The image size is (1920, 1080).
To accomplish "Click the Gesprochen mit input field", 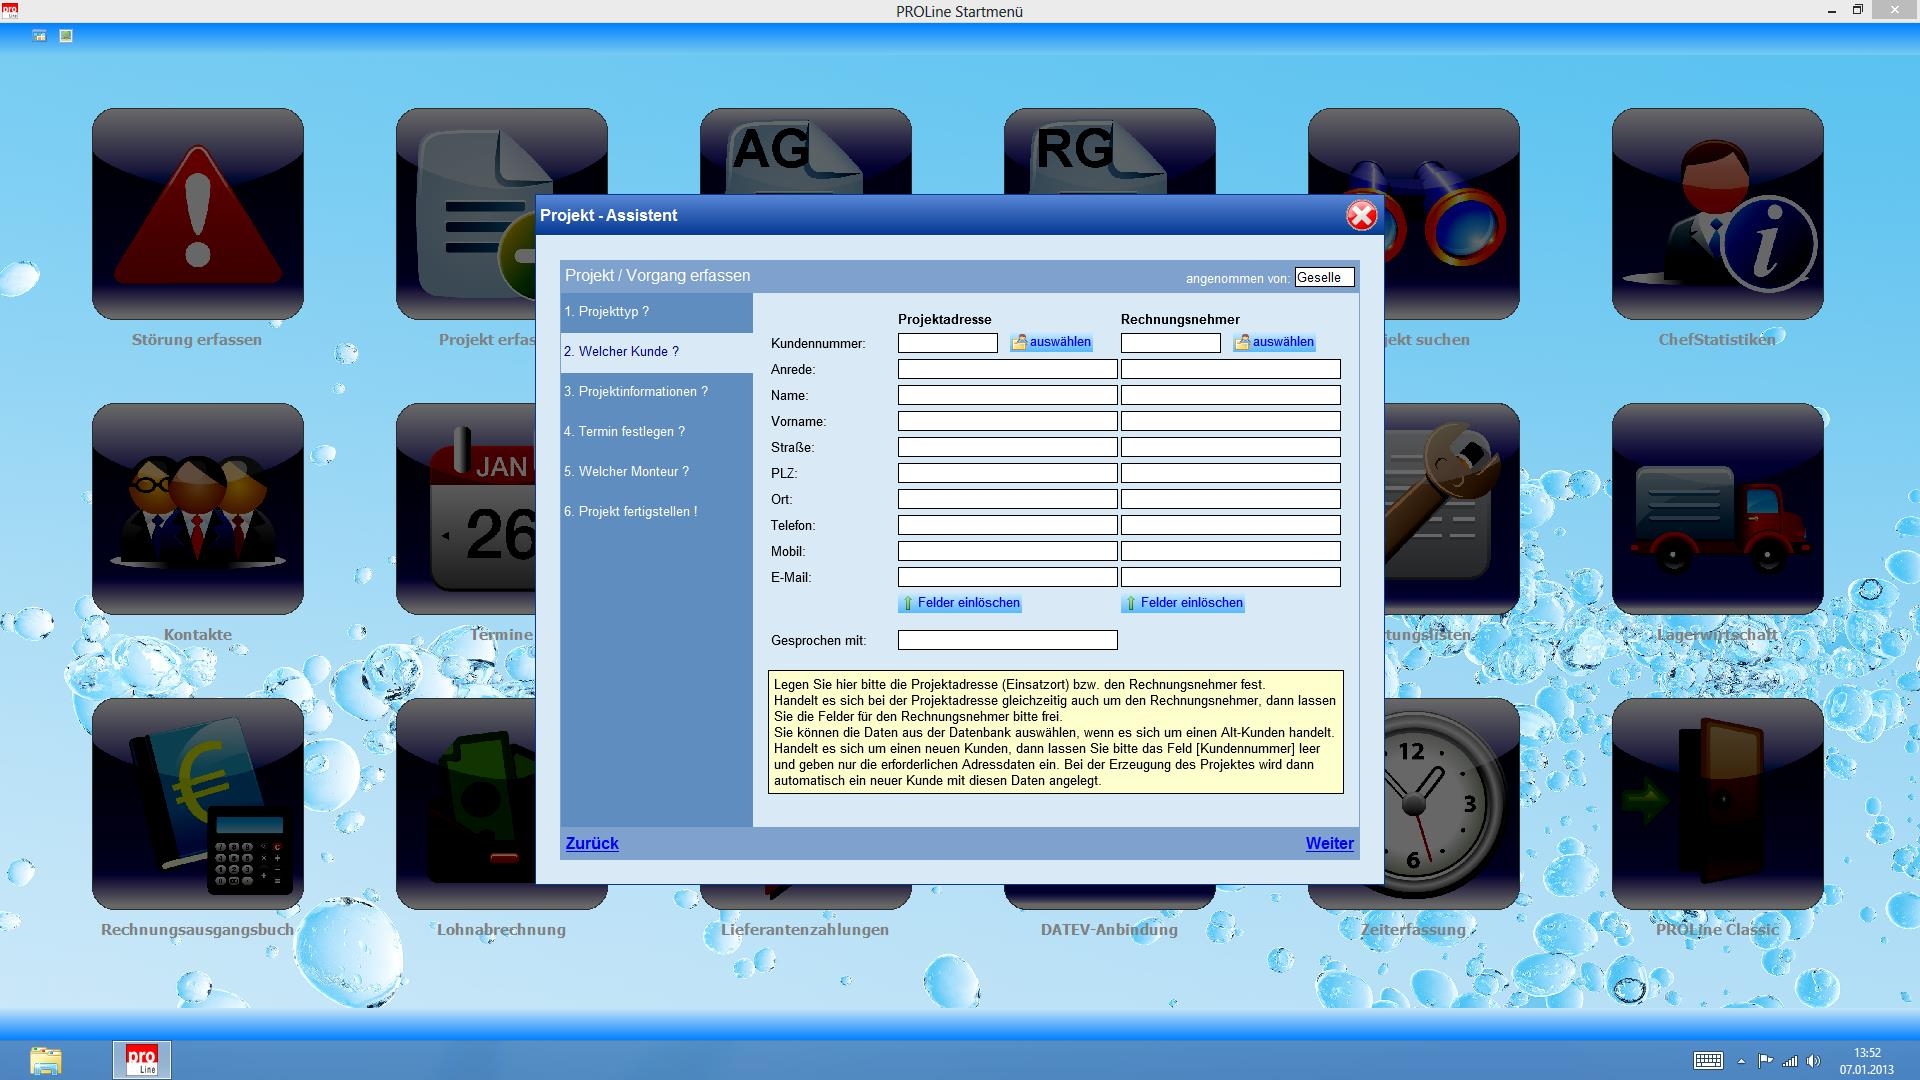I will tap(1007, 640).
